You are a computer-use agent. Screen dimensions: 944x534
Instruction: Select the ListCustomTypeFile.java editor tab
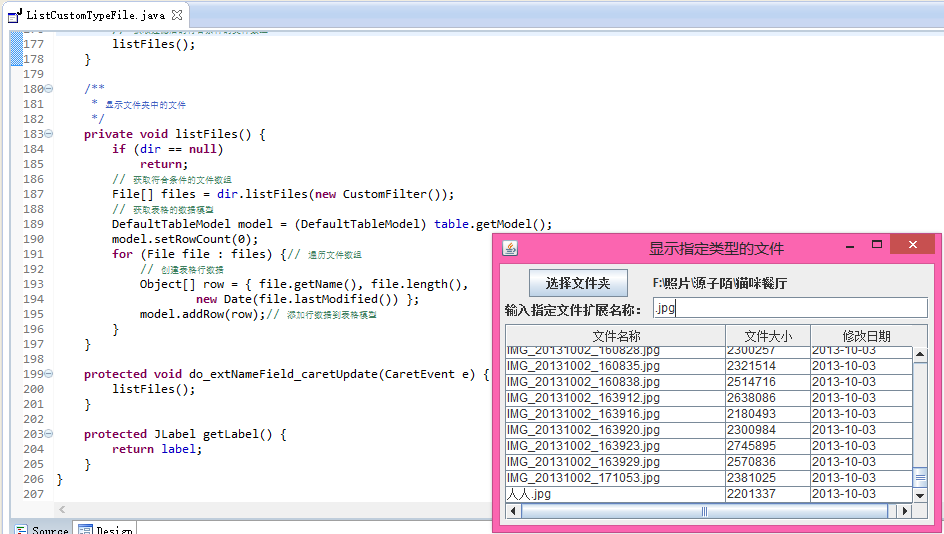click(95, 15)
